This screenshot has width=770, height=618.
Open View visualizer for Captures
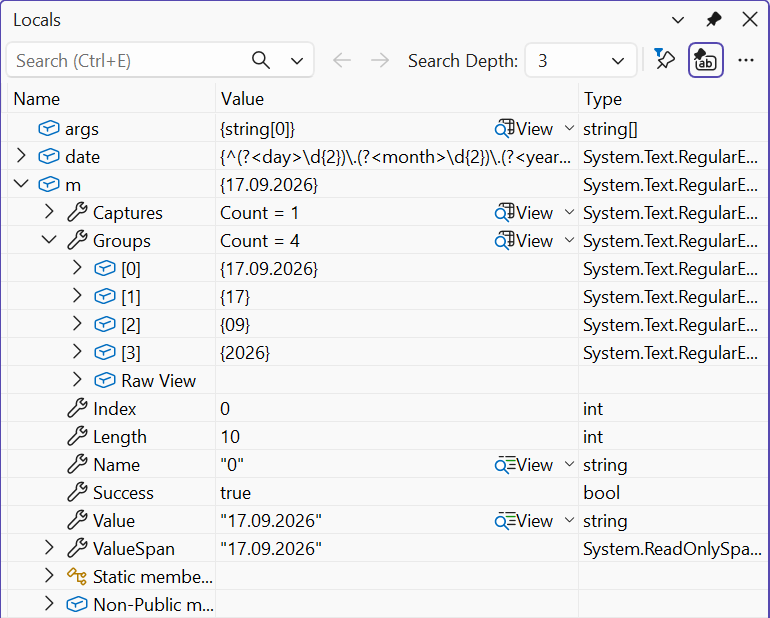(523, 213)
